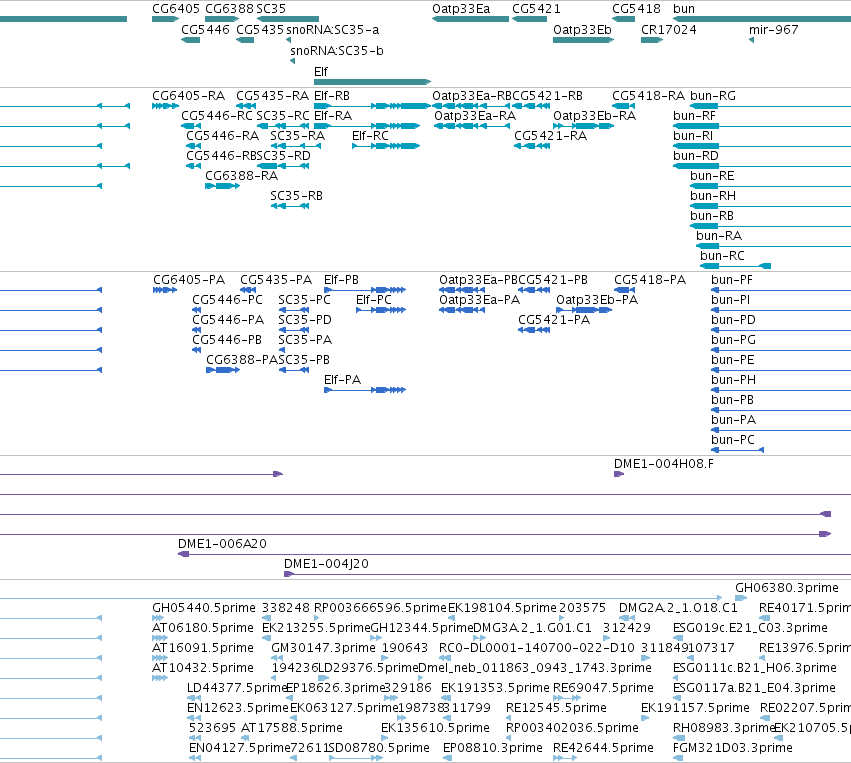Viewport: 851px width, 763px height.
Task: Select protein bun-PF
Action: pos(781,290)
